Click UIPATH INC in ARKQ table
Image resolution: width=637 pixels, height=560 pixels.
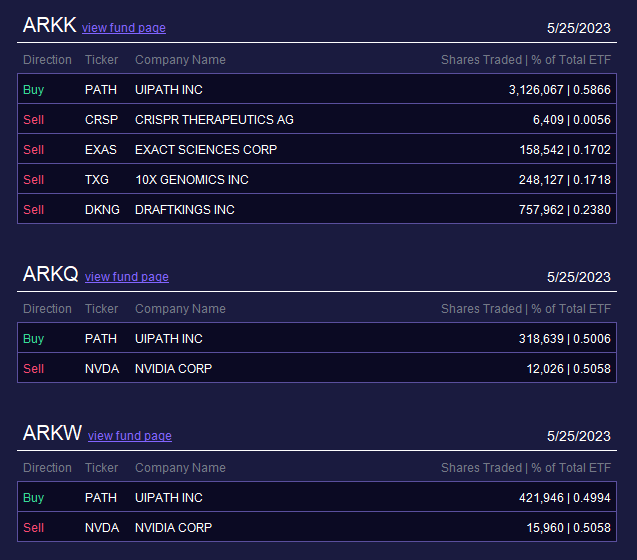click(x=169, y=339)
